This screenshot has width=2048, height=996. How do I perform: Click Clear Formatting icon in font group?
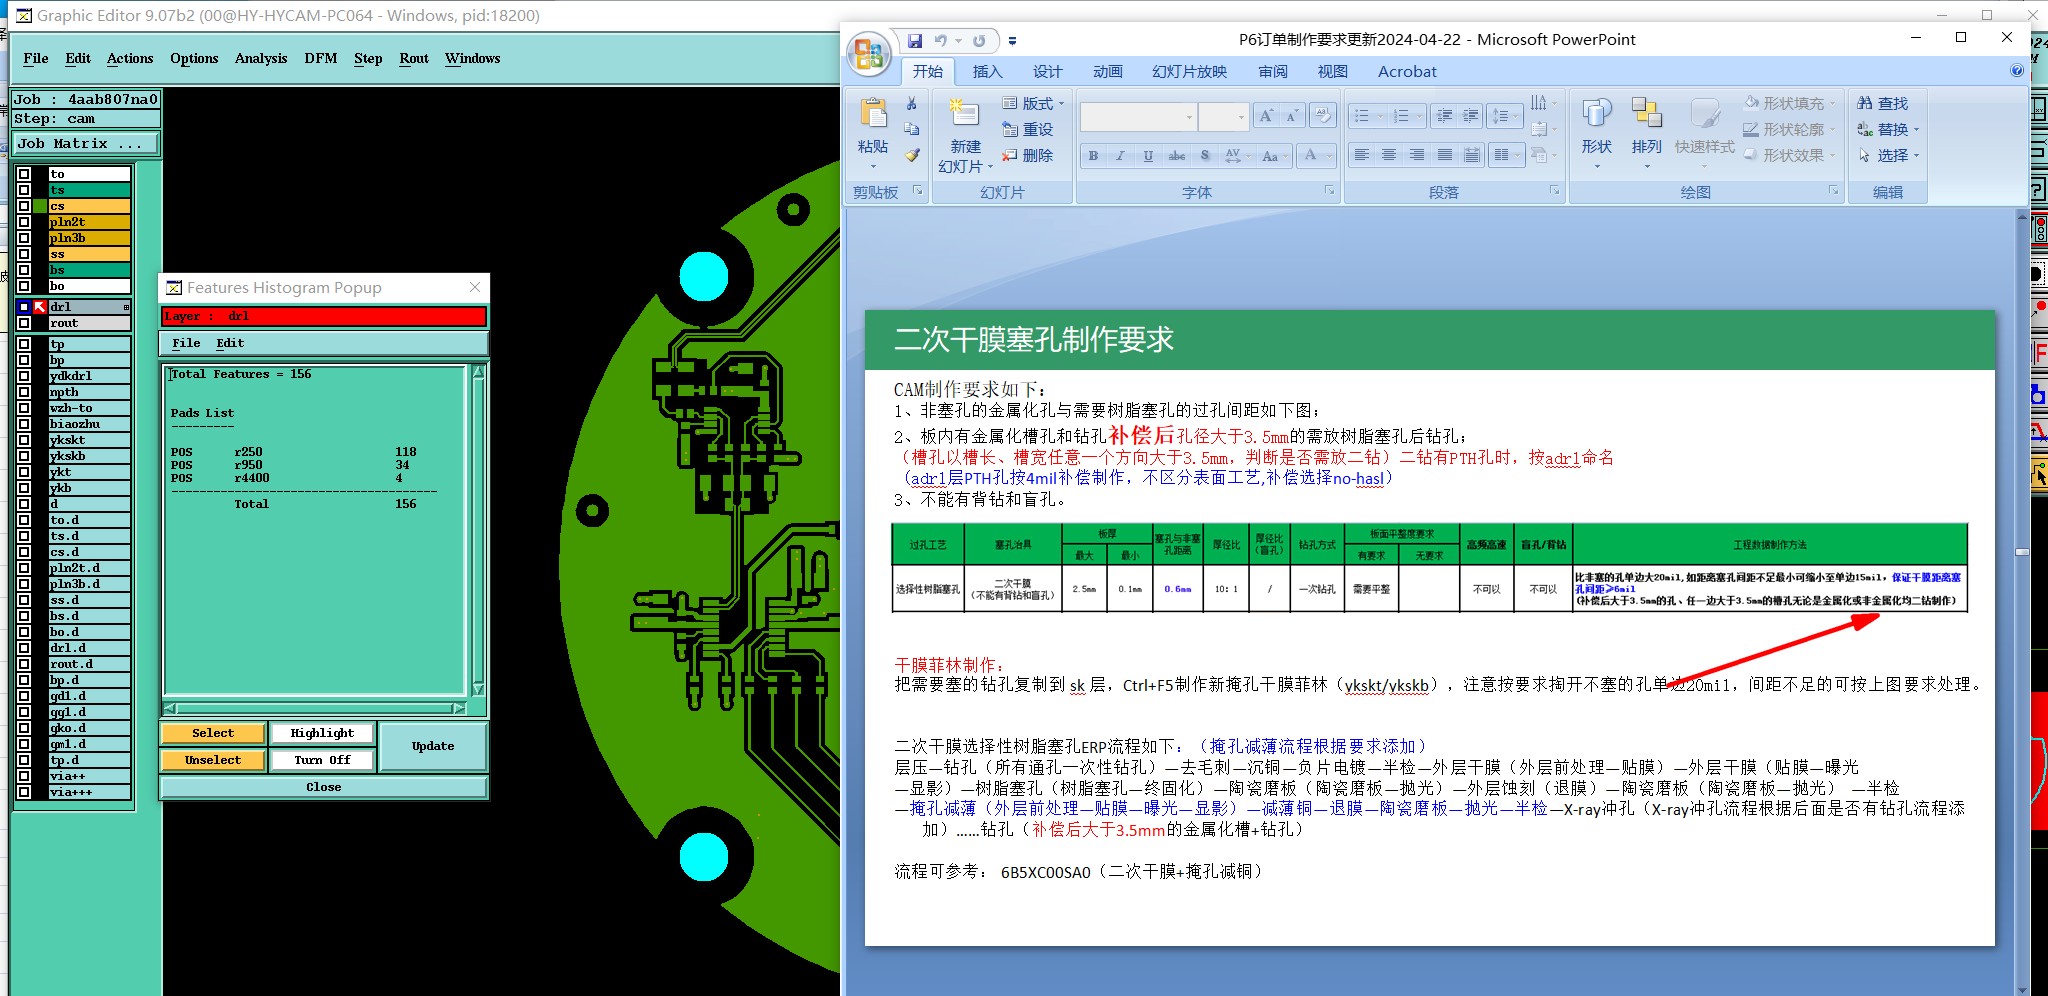[x=1322, y=116]
